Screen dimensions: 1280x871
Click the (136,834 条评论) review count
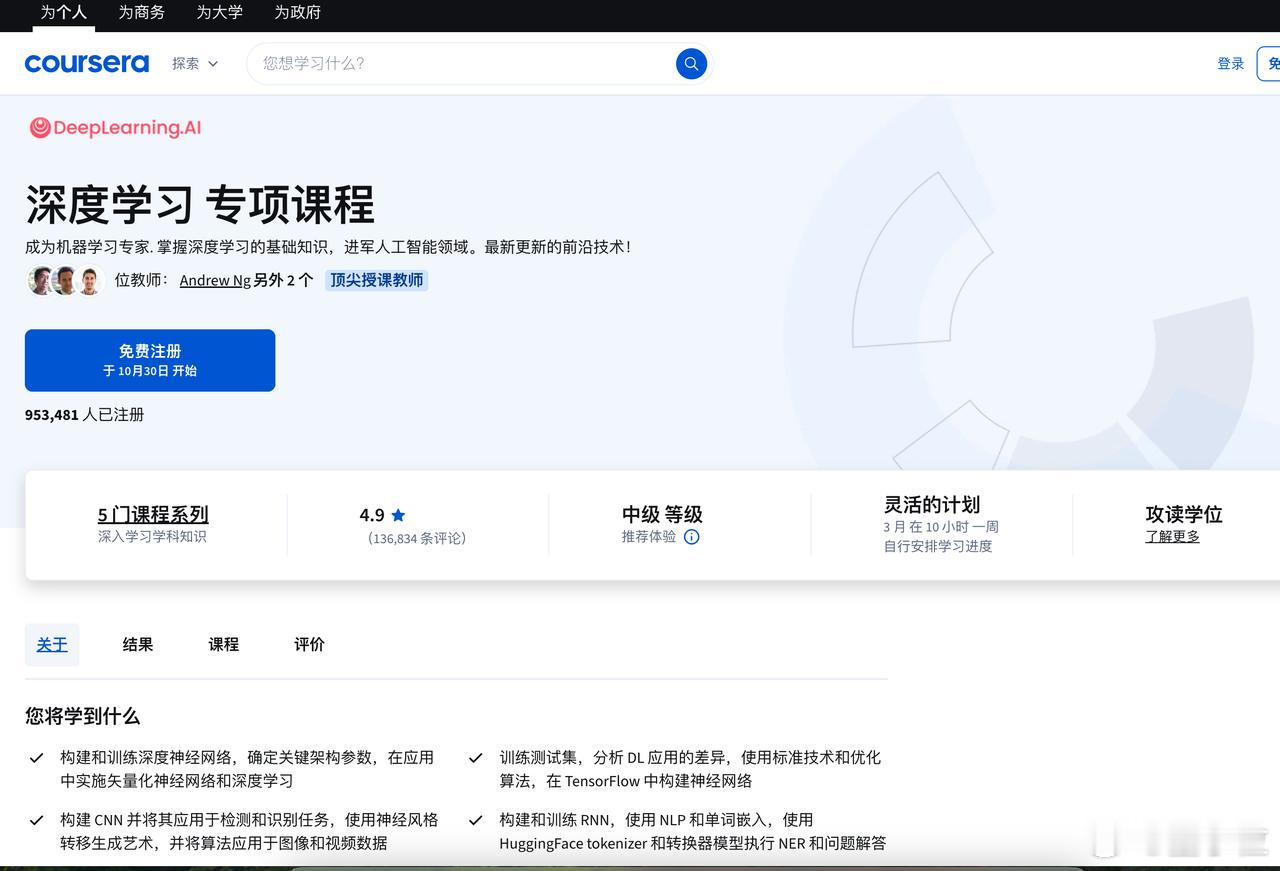click(417, 539)
